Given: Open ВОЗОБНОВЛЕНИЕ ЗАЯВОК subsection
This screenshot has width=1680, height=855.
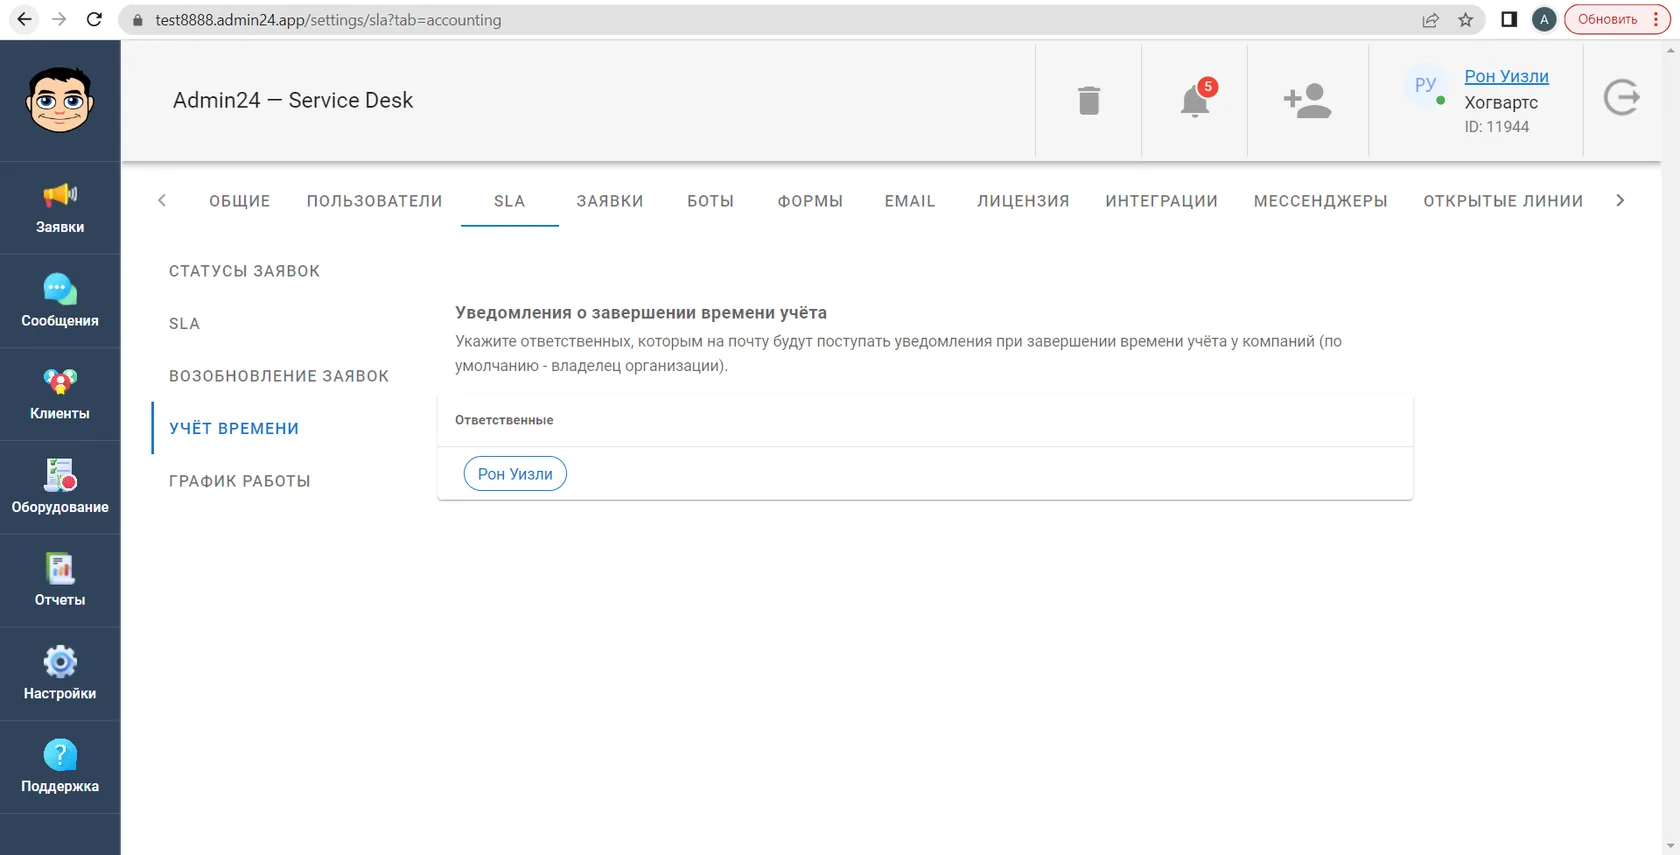Looking at the screenshot, I should click(279, 376).
